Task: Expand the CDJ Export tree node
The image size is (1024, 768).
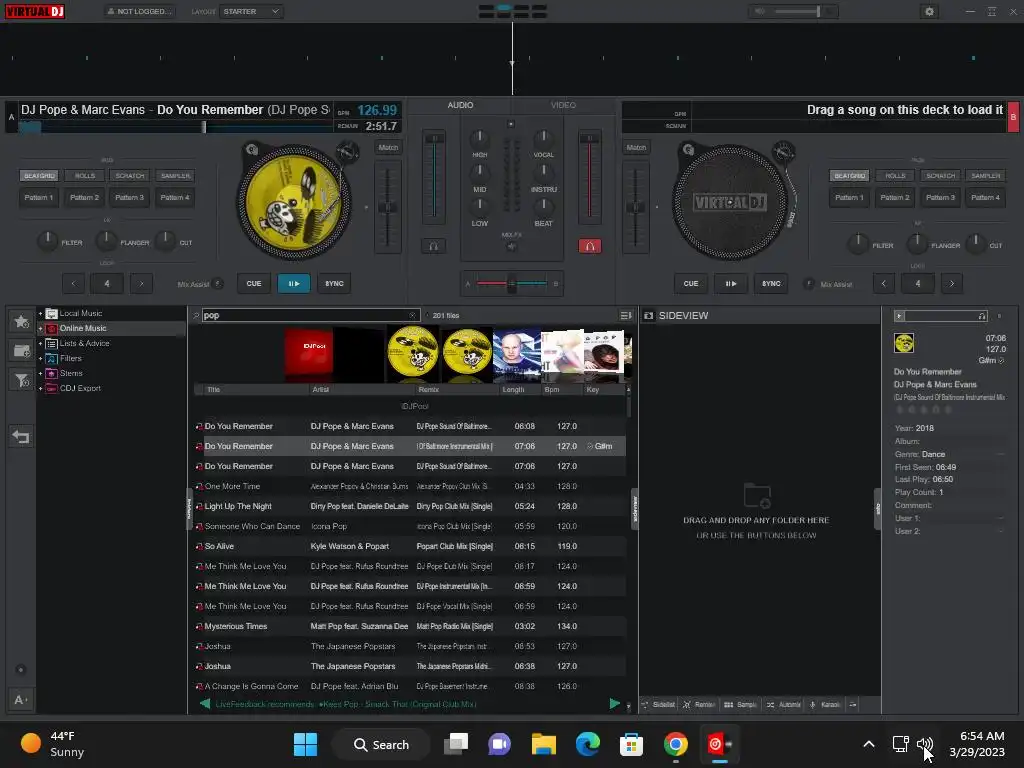Action: [x=40, y=389]
